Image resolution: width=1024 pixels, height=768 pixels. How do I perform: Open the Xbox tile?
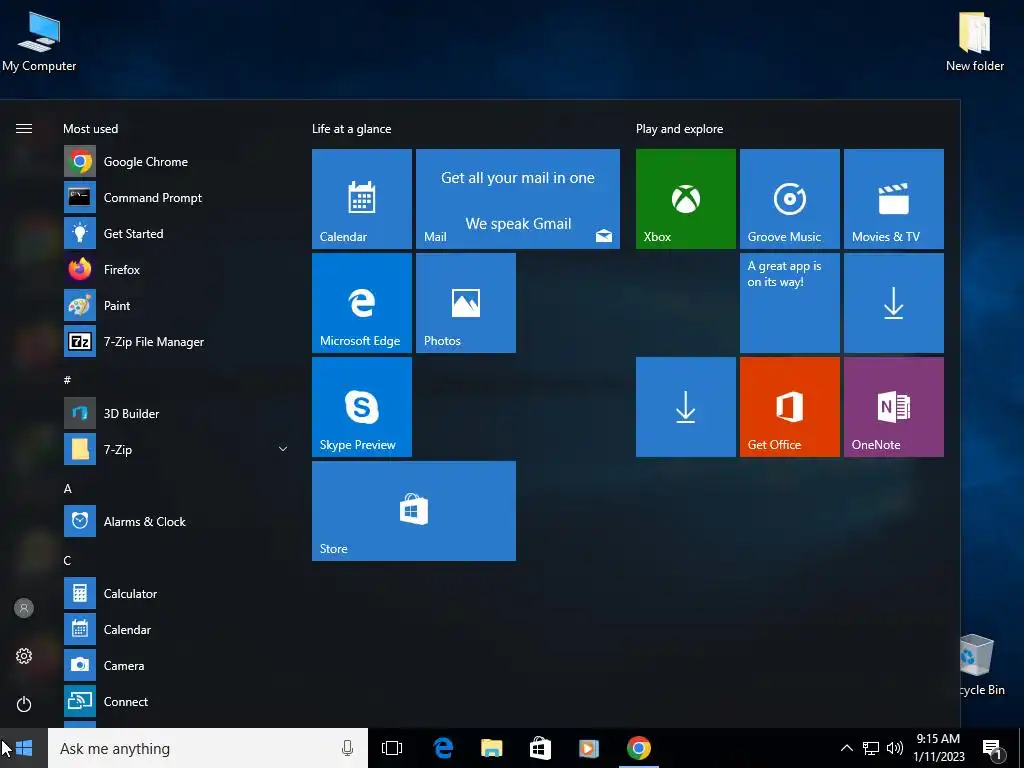point(686,199)
